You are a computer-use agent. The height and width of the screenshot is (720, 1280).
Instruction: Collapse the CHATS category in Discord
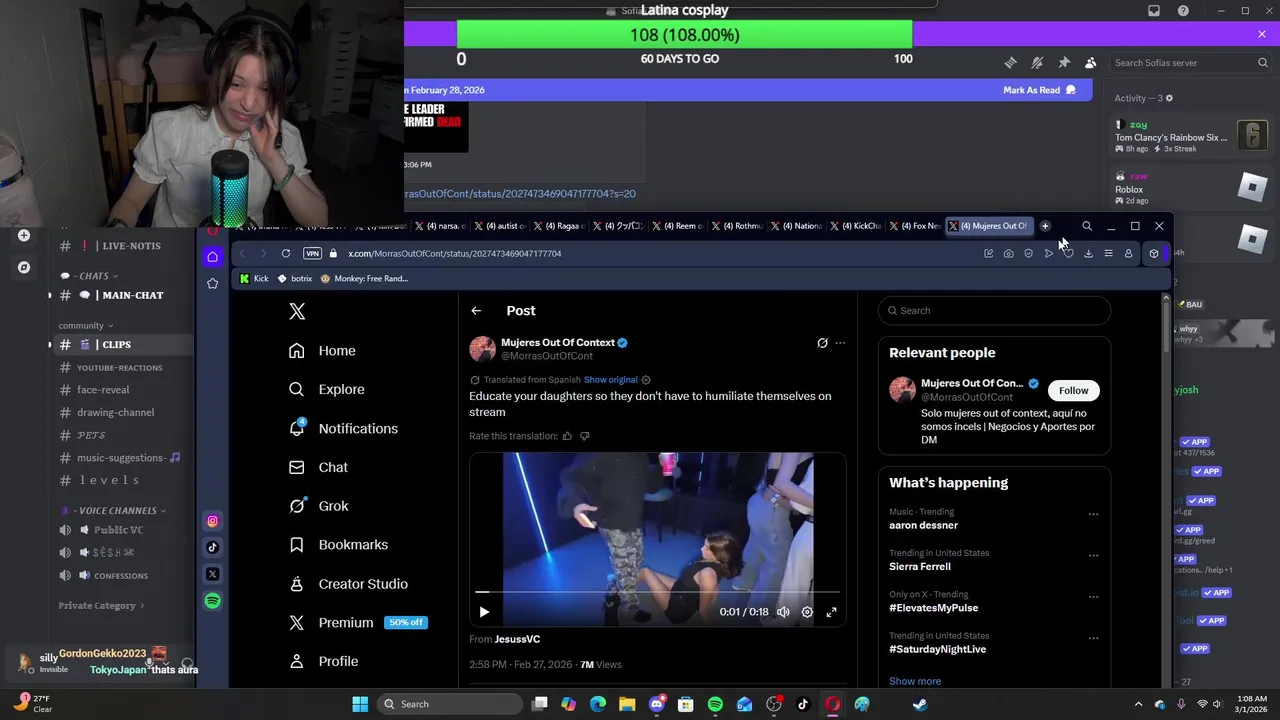(90, 276)
